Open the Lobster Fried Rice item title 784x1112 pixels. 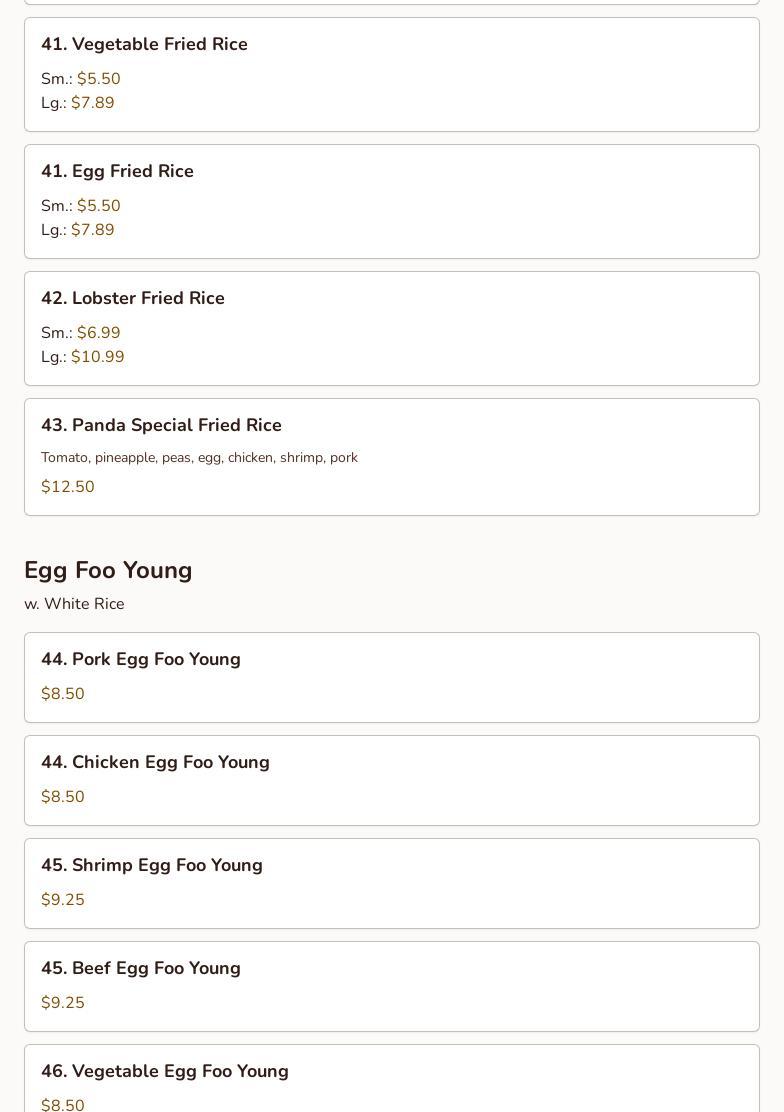click(133, 298)
